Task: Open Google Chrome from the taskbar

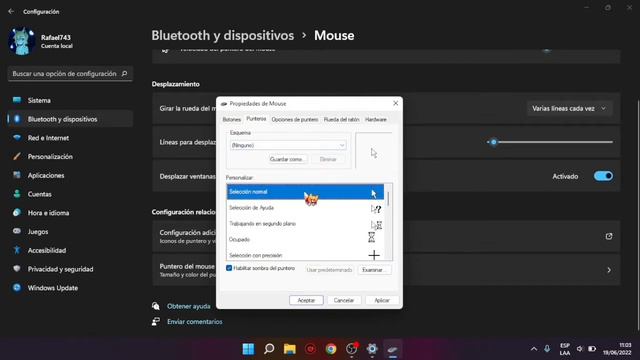Action: click(x=331, y=349)
